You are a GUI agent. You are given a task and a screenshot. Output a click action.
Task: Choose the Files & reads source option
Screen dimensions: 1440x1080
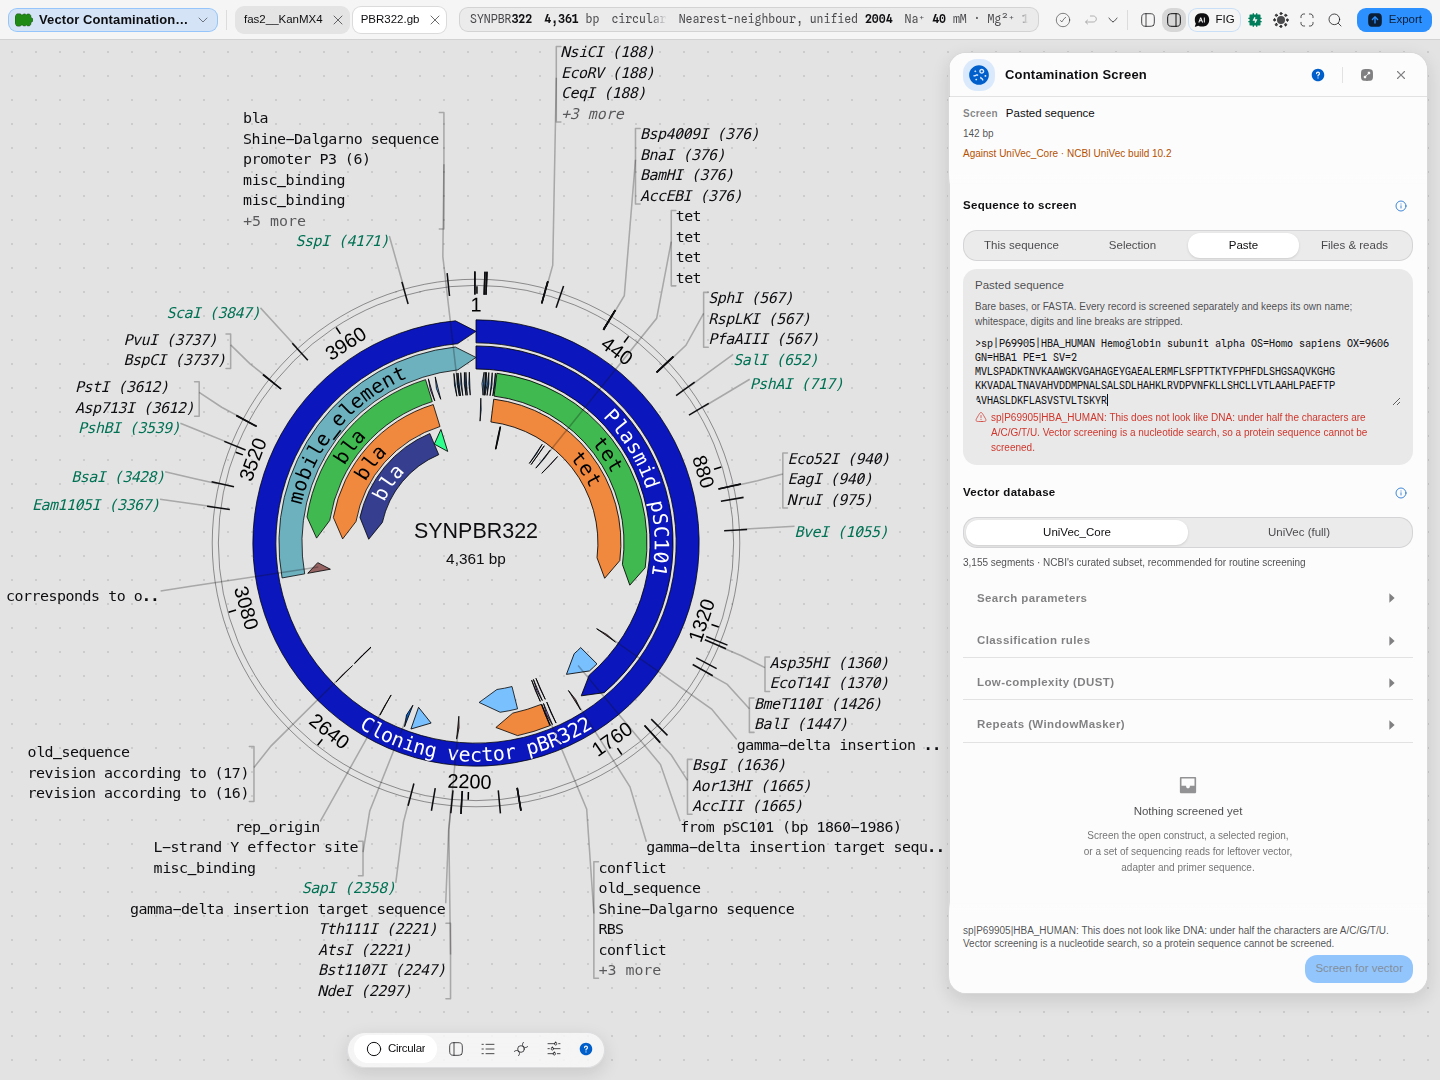1354,245
